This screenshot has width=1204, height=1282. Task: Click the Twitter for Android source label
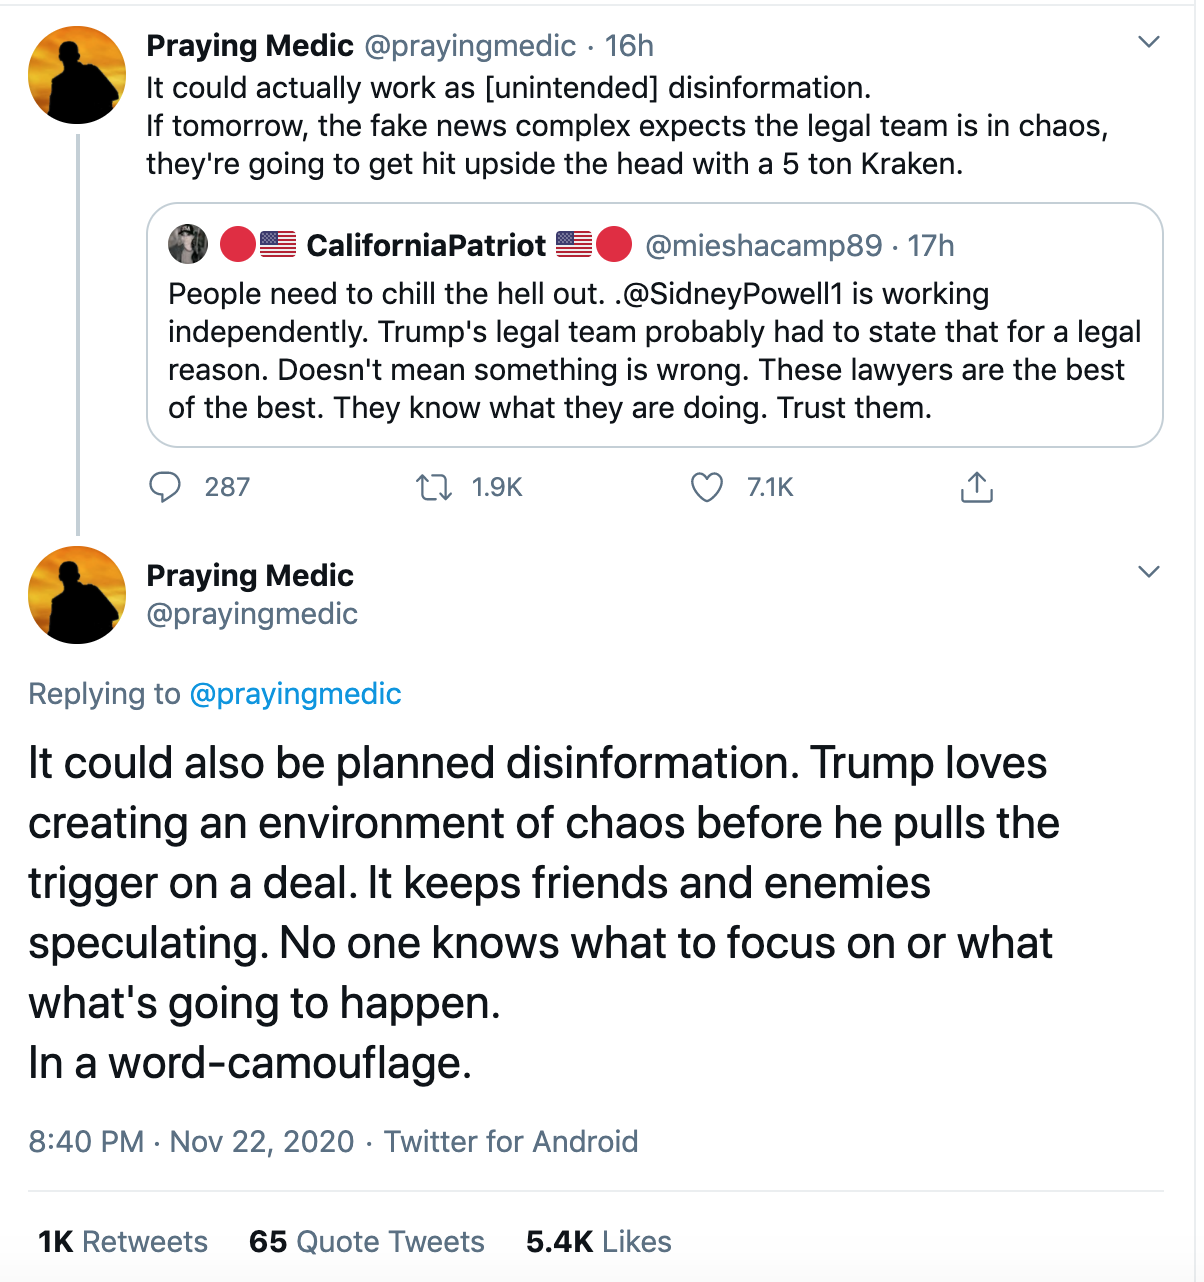[x=511, y=1141]
